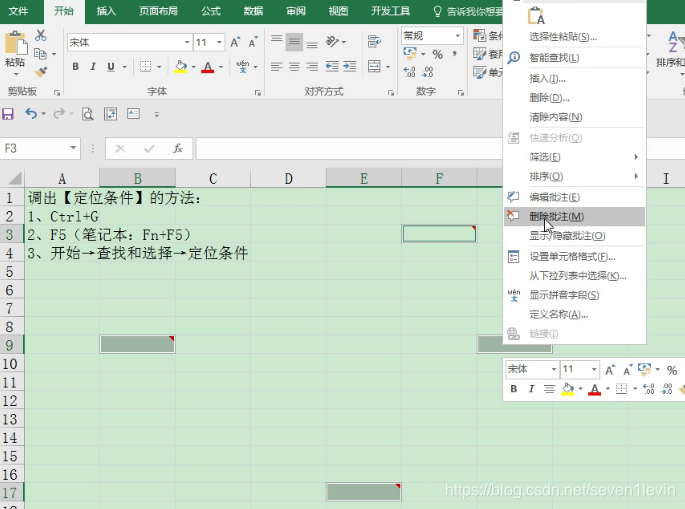Viewport: 685px width, 509px height.
Task: Click the Paste clipboard icon
Action: click(16, 44)
